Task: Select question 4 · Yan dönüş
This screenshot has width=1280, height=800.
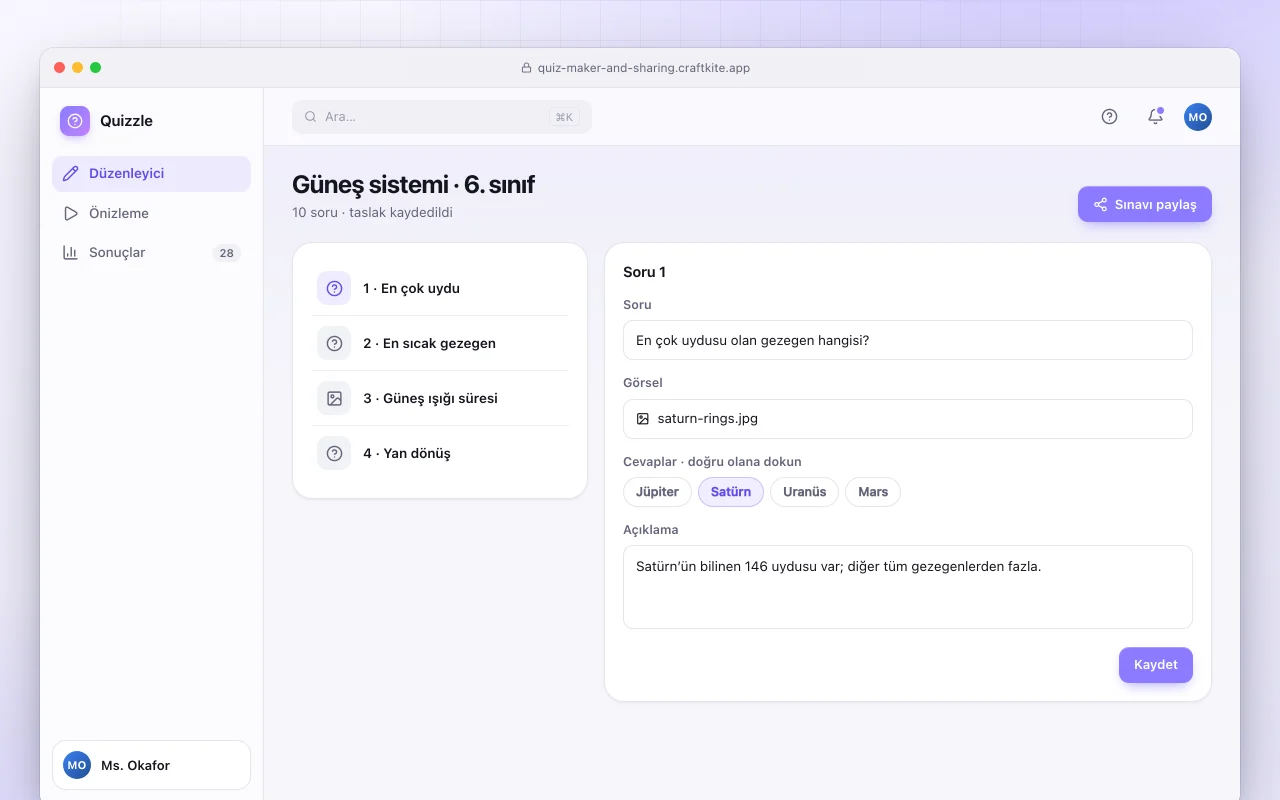Action: tap(440, 453)
